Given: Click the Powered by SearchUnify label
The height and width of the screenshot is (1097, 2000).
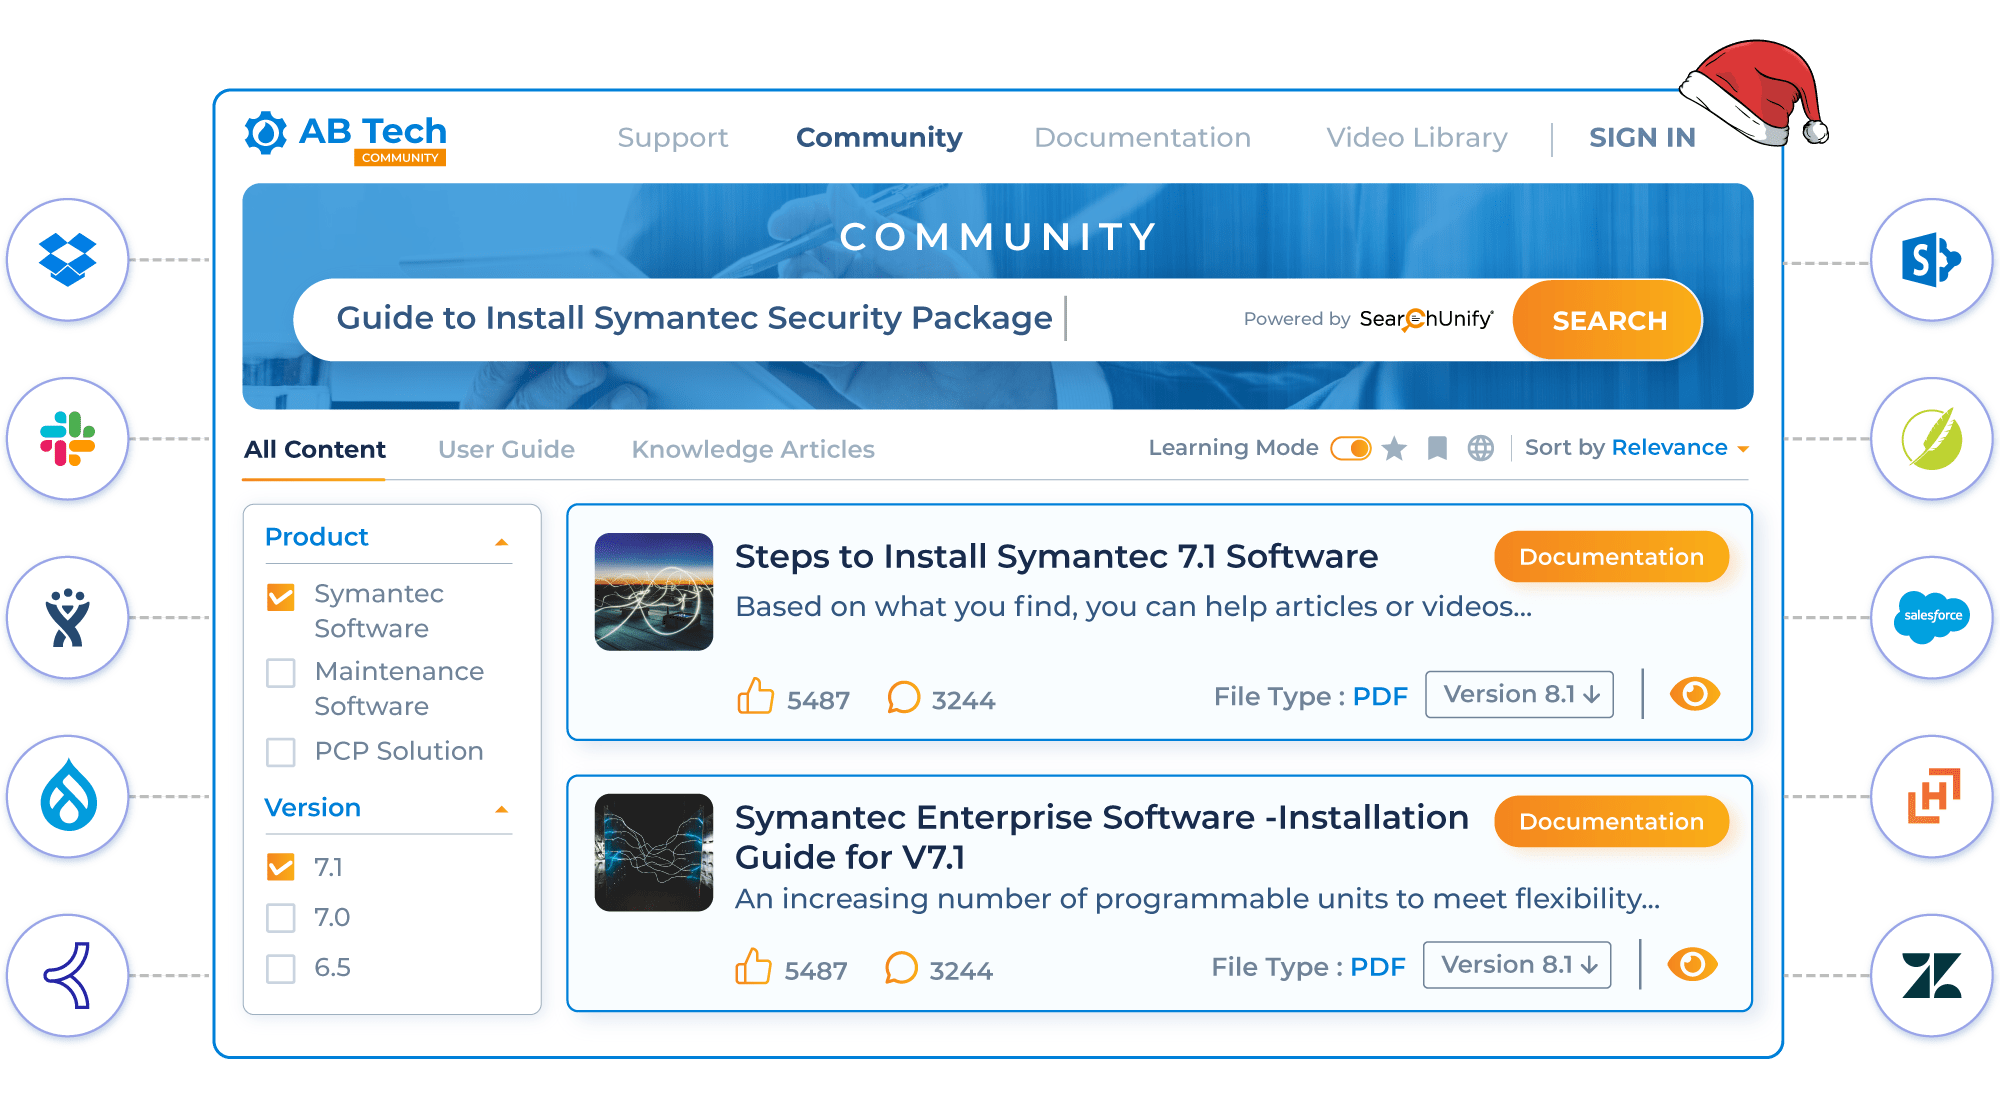Looking at the screenshot, I should [1368, 319].
